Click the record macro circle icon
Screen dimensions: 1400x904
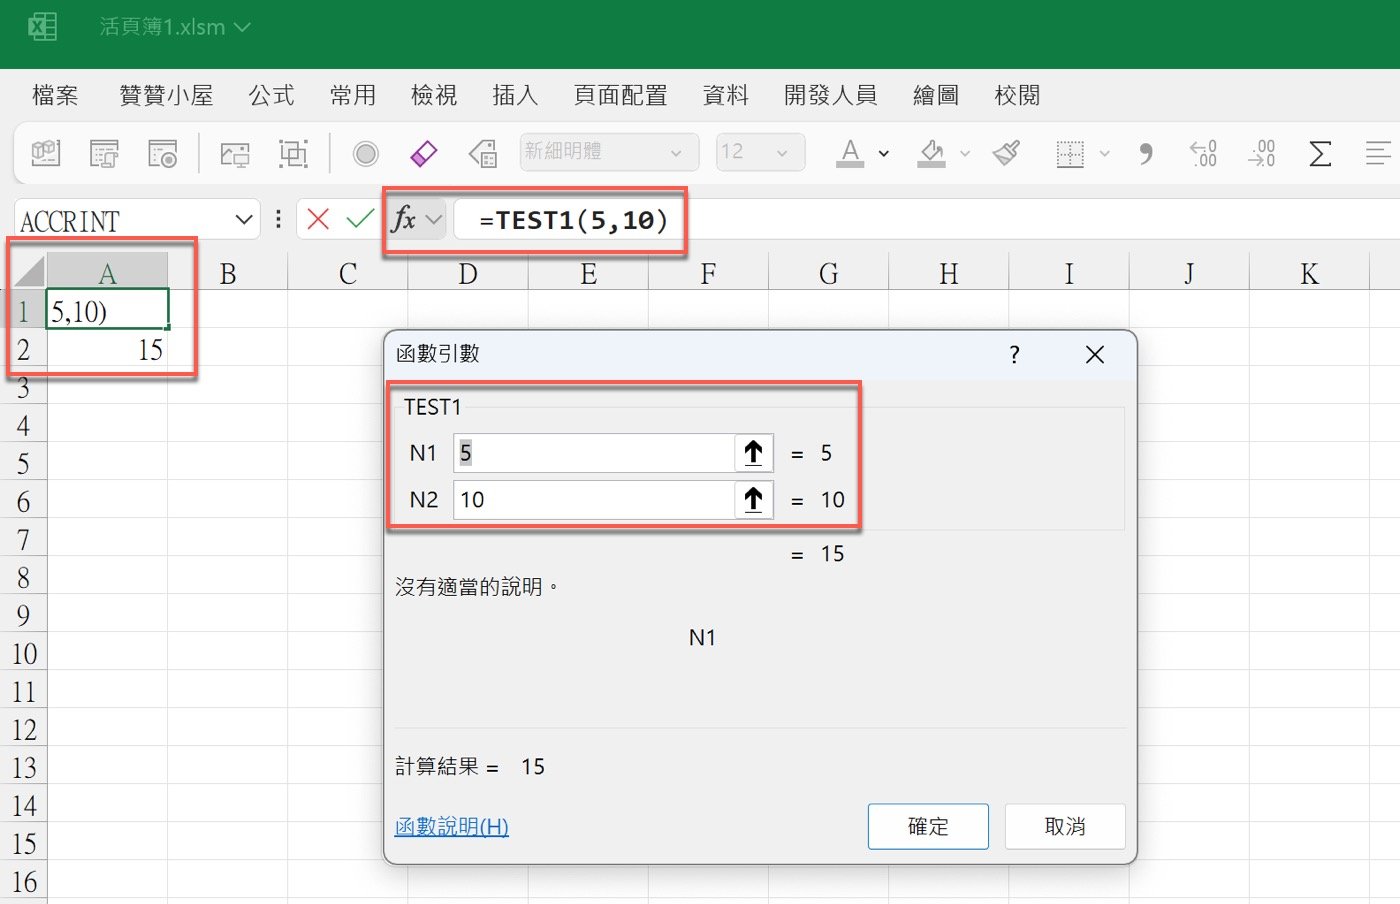(366, 153)
